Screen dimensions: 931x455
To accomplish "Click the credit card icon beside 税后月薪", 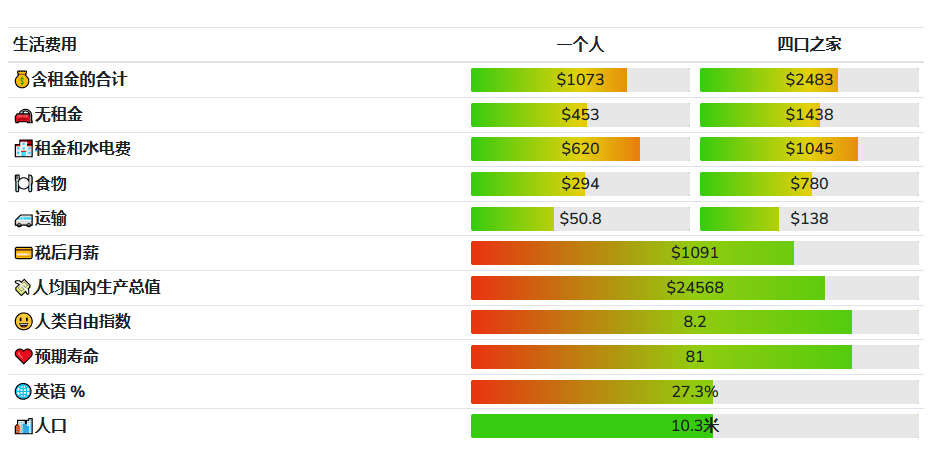I will click(x=23, y=253).
